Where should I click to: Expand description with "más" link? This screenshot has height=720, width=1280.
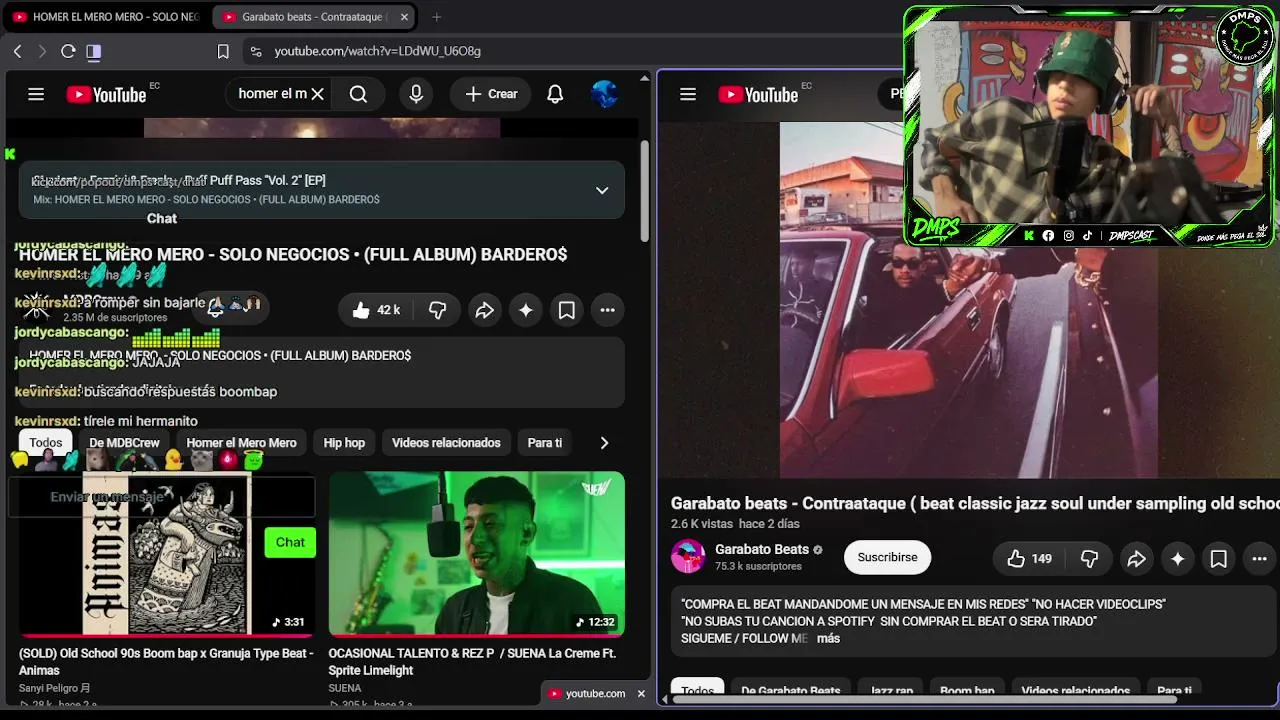[828, 638]
